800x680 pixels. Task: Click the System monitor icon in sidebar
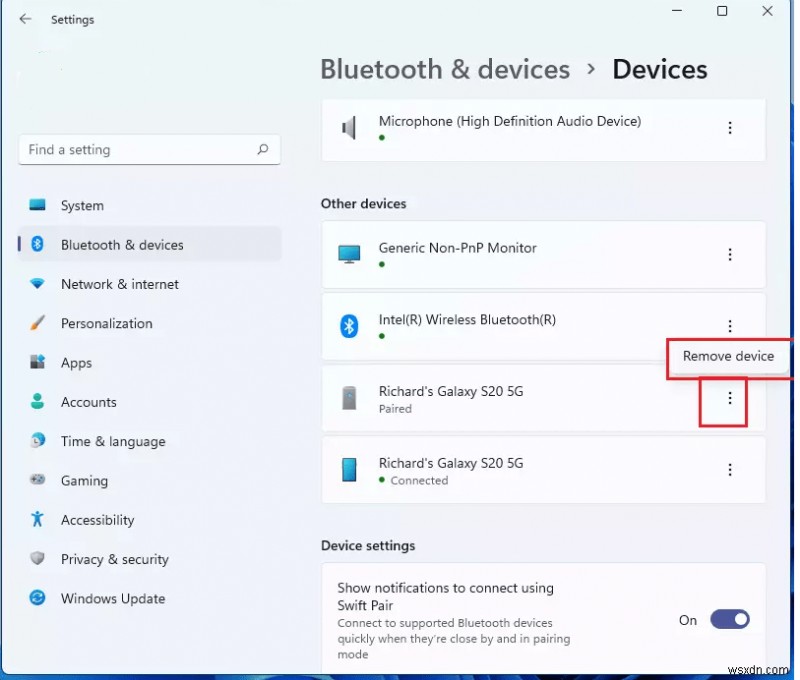(x=37, y=205)
